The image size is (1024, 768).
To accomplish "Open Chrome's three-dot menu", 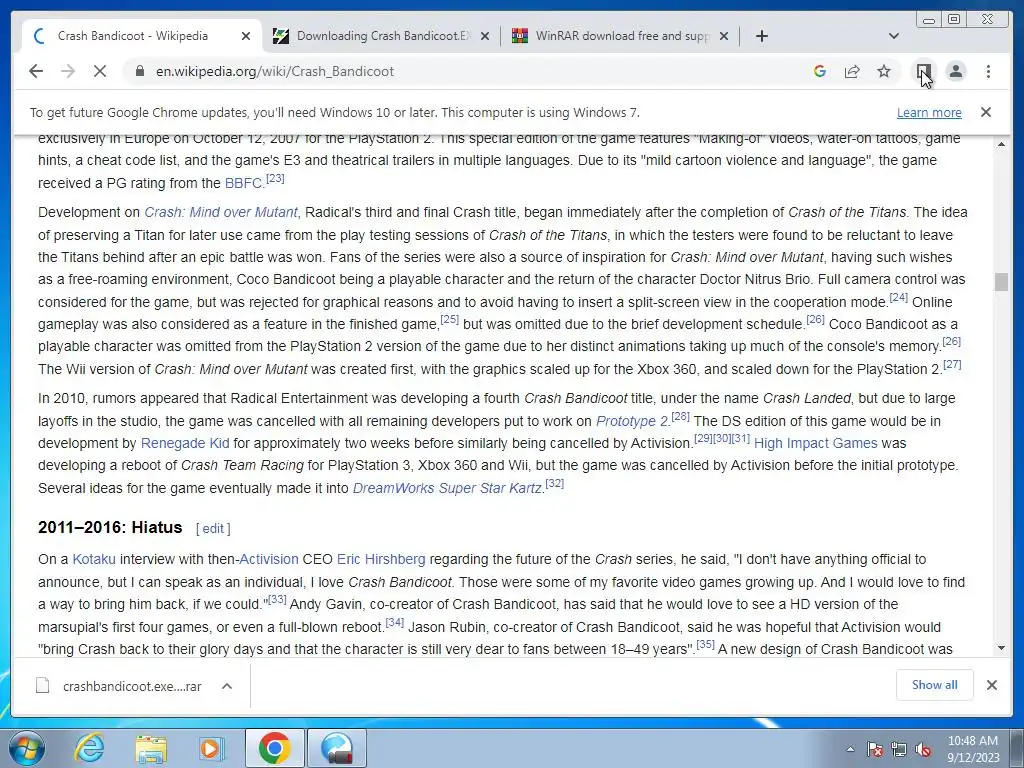I will click(x=988, y=71).
